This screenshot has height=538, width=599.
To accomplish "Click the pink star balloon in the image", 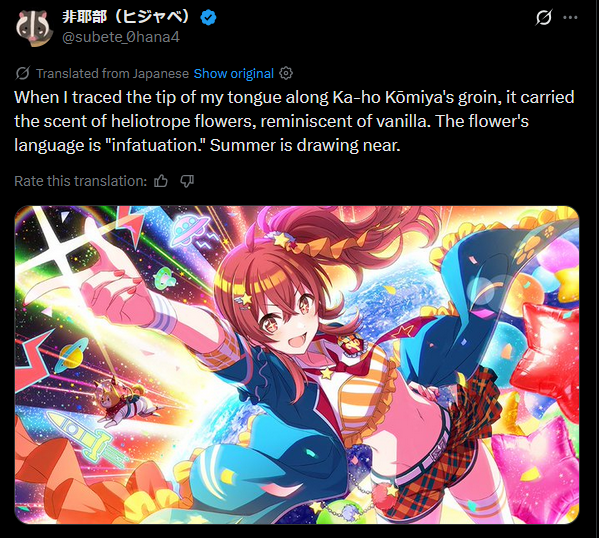I will point(535,464).
